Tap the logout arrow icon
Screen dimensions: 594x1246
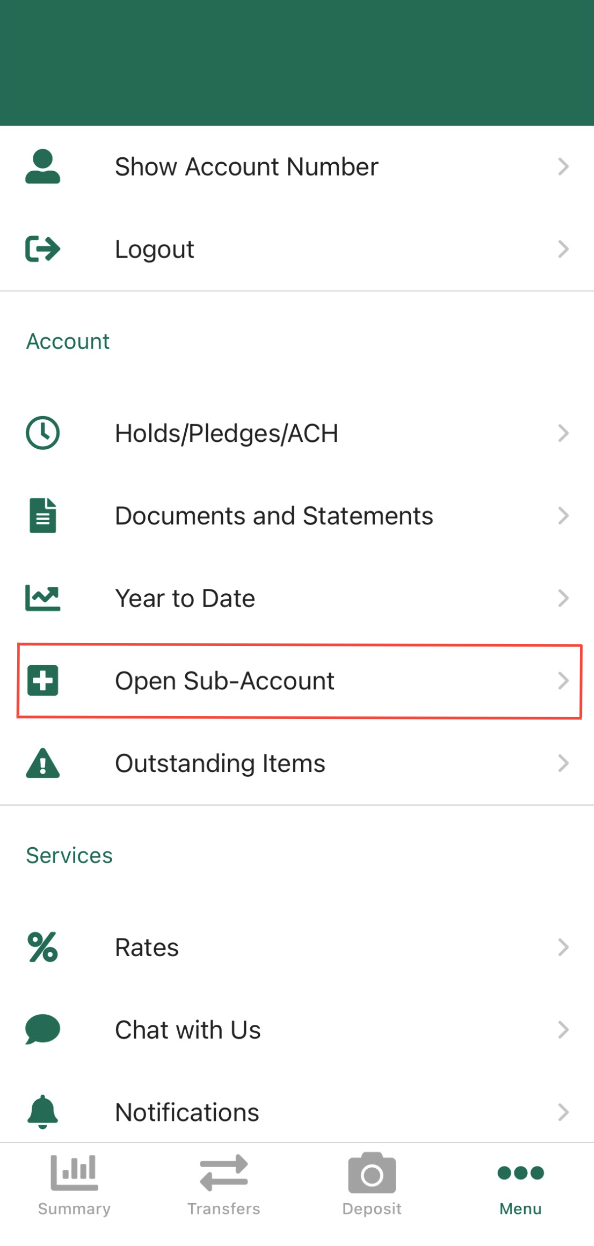point(43,249)
